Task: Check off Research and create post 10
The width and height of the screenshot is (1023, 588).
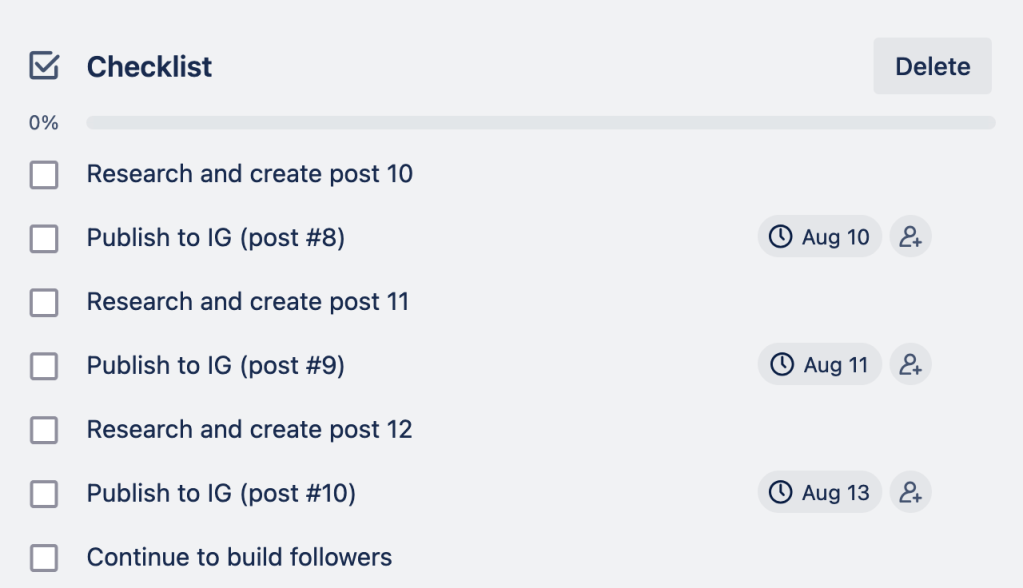Action: 44,175
